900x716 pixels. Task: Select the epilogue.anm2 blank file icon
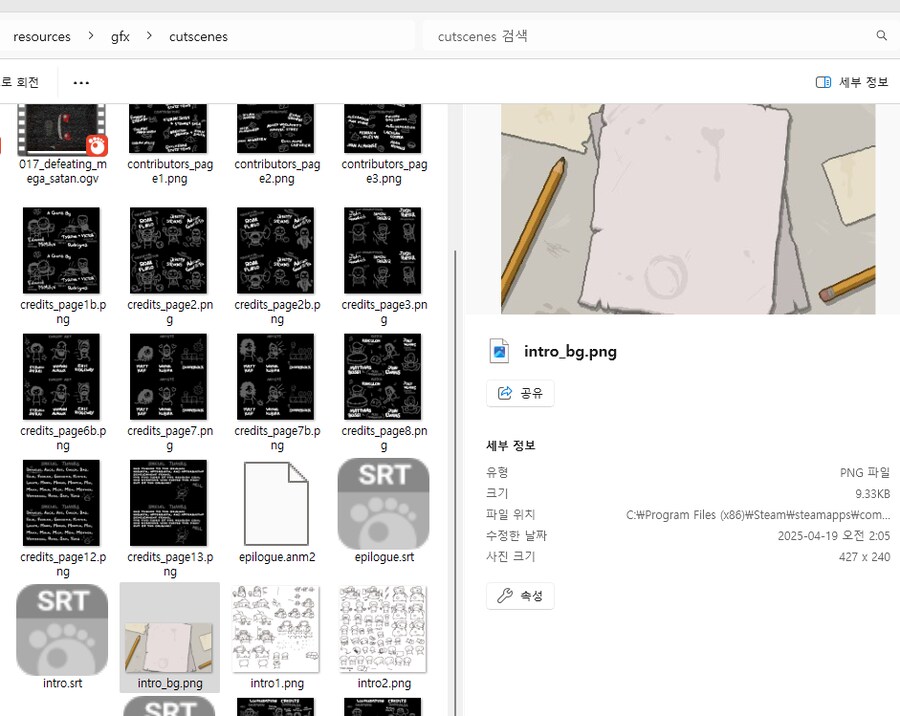[276, 503]
